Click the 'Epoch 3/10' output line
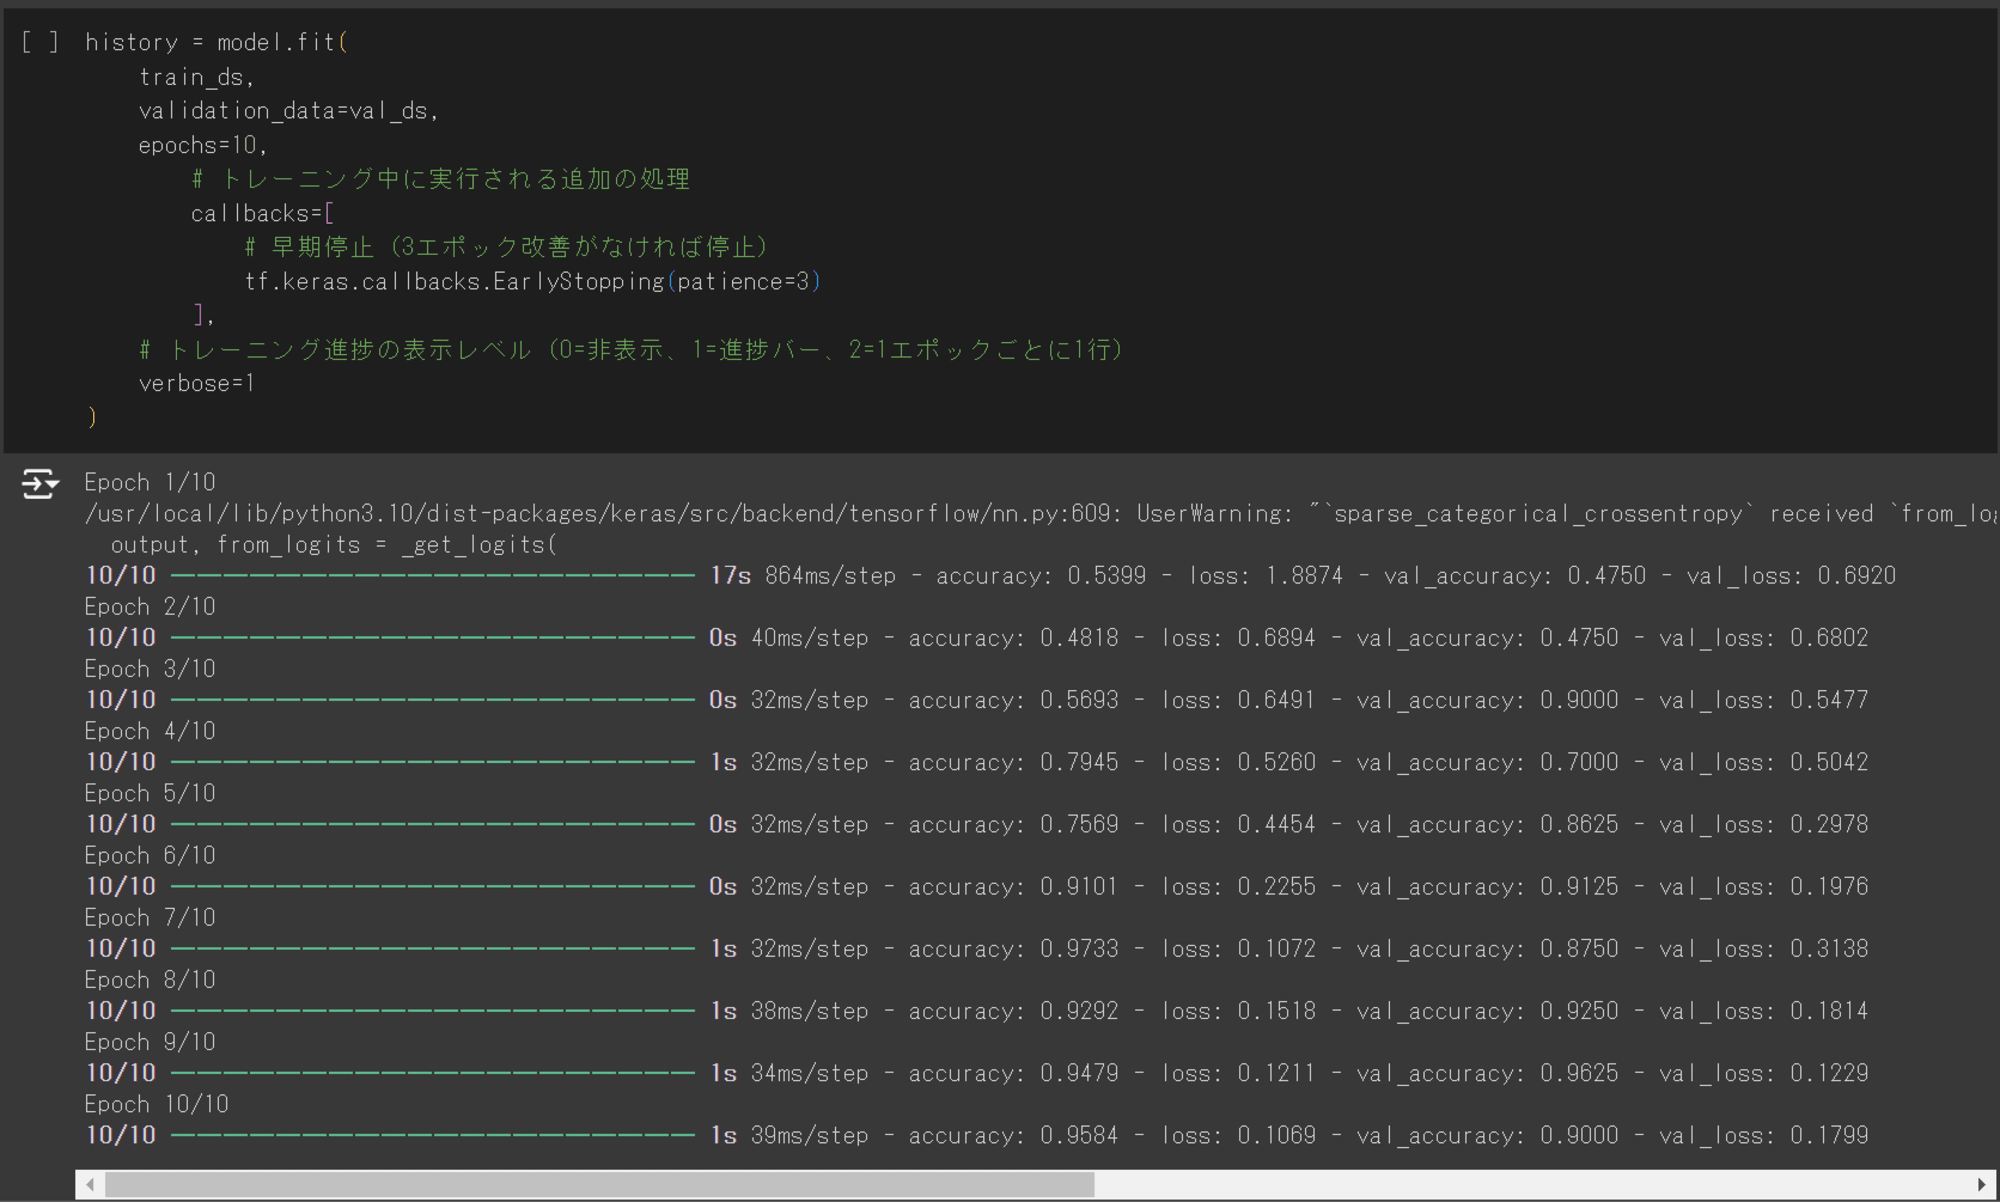Screen dimensions: 2000x1202 pyautogui.click(x=150, y=669)
